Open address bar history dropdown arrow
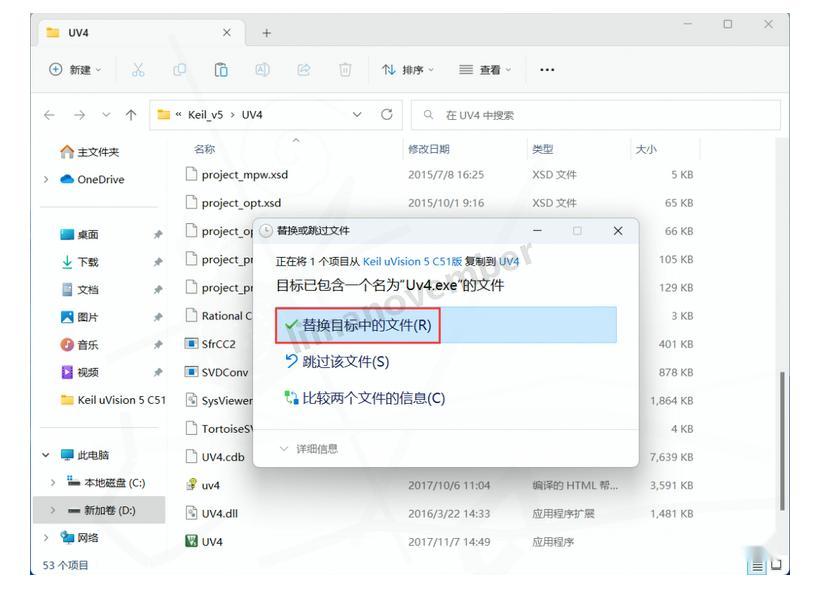This screenshot has width=820, height=589. tap(357, 114)
